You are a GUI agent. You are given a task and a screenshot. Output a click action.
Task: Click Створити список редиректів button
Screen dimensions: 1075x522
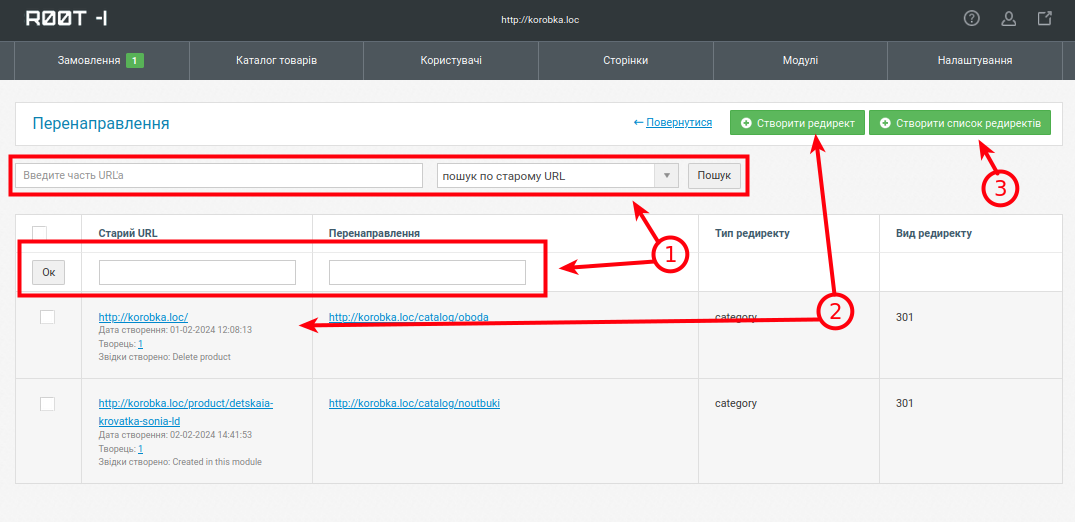tap(960, 123)
